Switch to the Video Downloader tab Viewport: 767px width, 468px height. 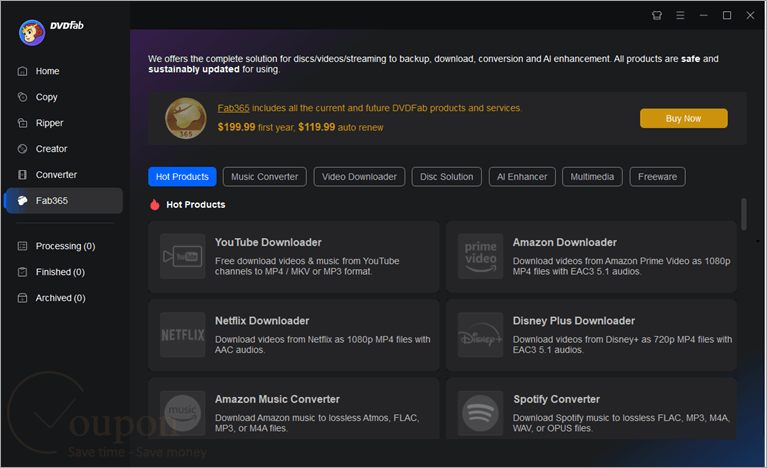(x=360, y=177)
